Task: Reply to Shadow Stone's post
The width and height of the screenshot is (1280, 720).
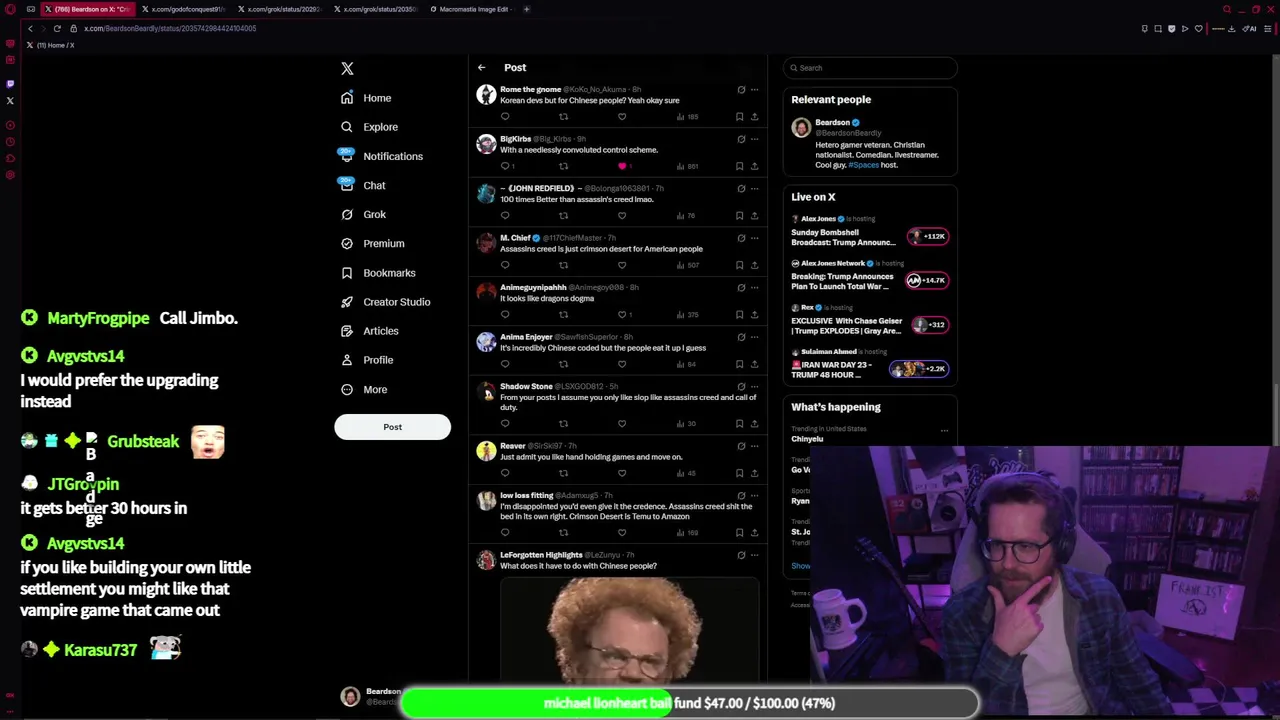Action: click(505, 424)
